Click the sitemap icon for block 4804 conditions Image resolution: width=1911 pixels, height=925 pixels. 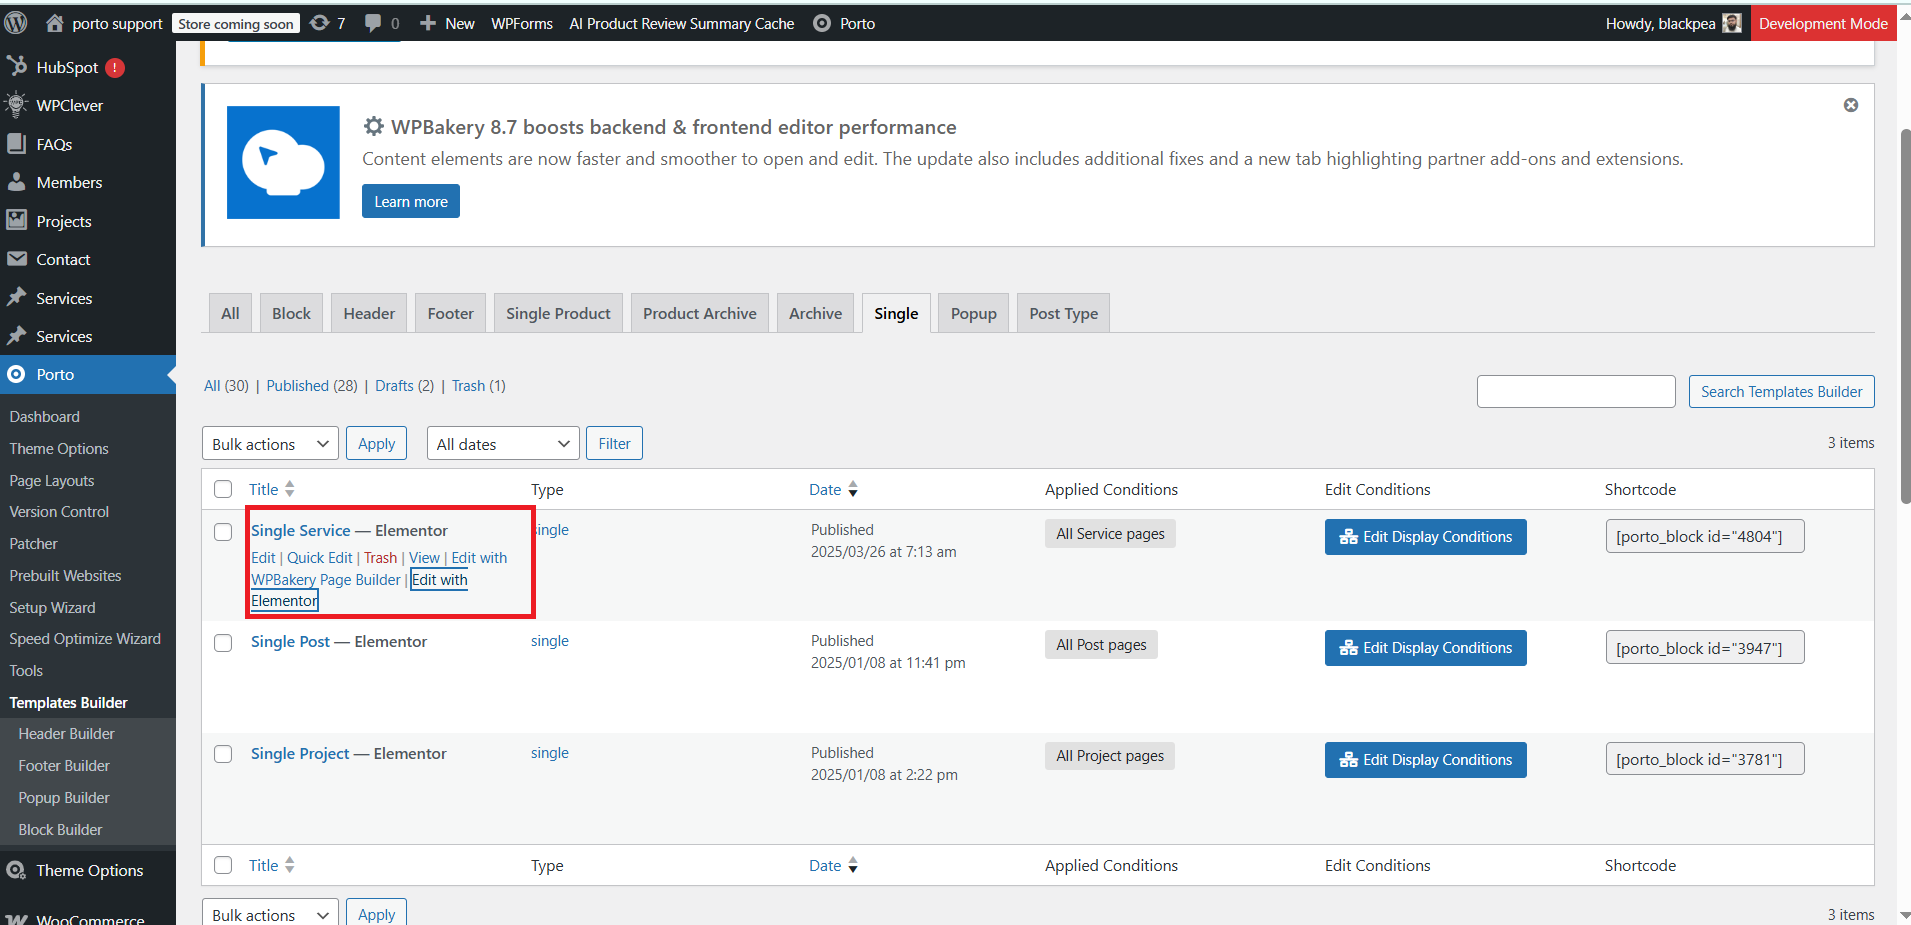point(1349,537)
